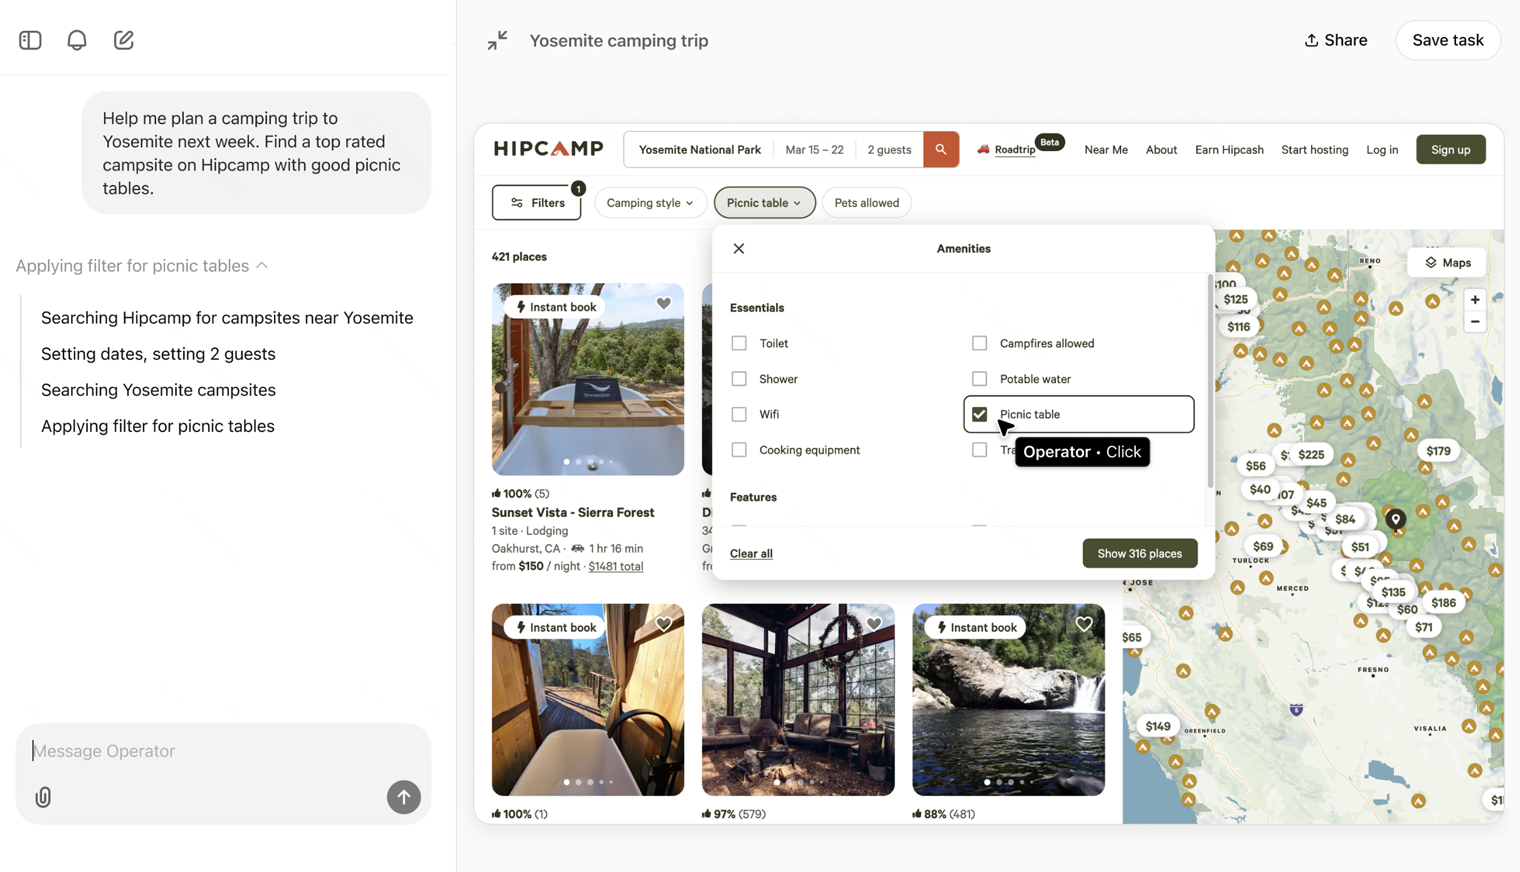Focus the Message Operator input box

(x=223, y=751)
